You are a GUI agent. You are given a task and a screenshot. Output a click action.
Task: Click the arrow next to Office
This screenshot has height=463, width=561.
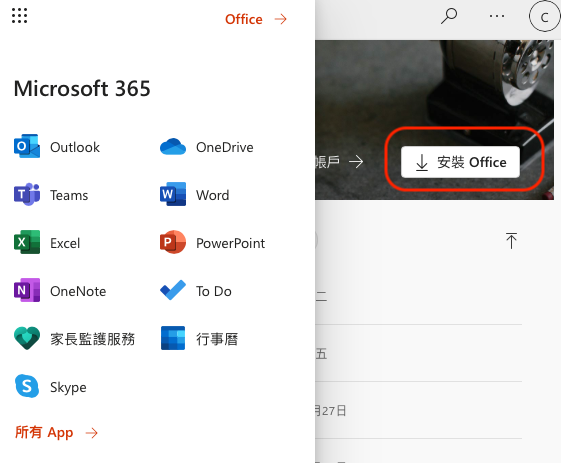coord(281,19)
